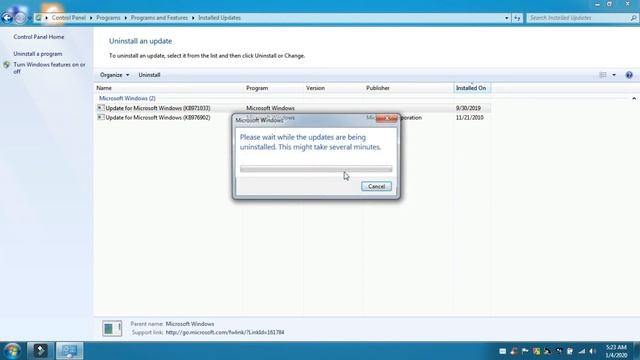The image size is (640, 360).
Task: Open the Get help question mark icon
Action: 629,75
